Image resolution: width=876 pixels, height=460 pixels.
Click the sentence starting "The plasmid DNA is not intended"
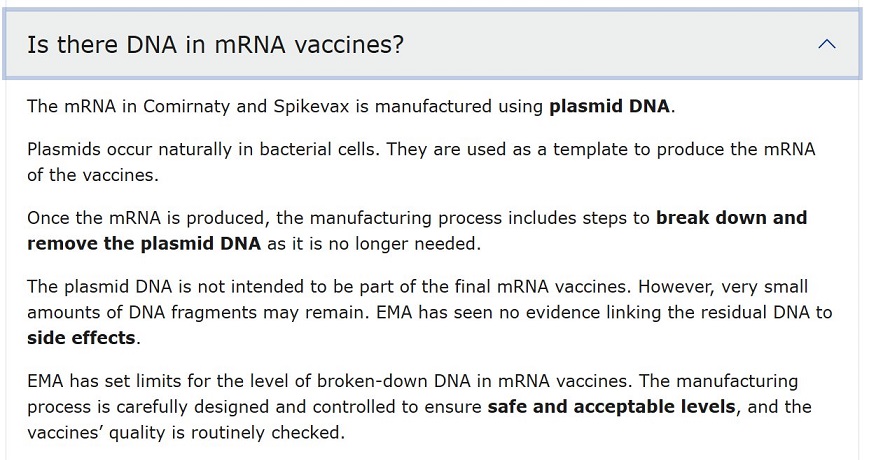point(330,287)
